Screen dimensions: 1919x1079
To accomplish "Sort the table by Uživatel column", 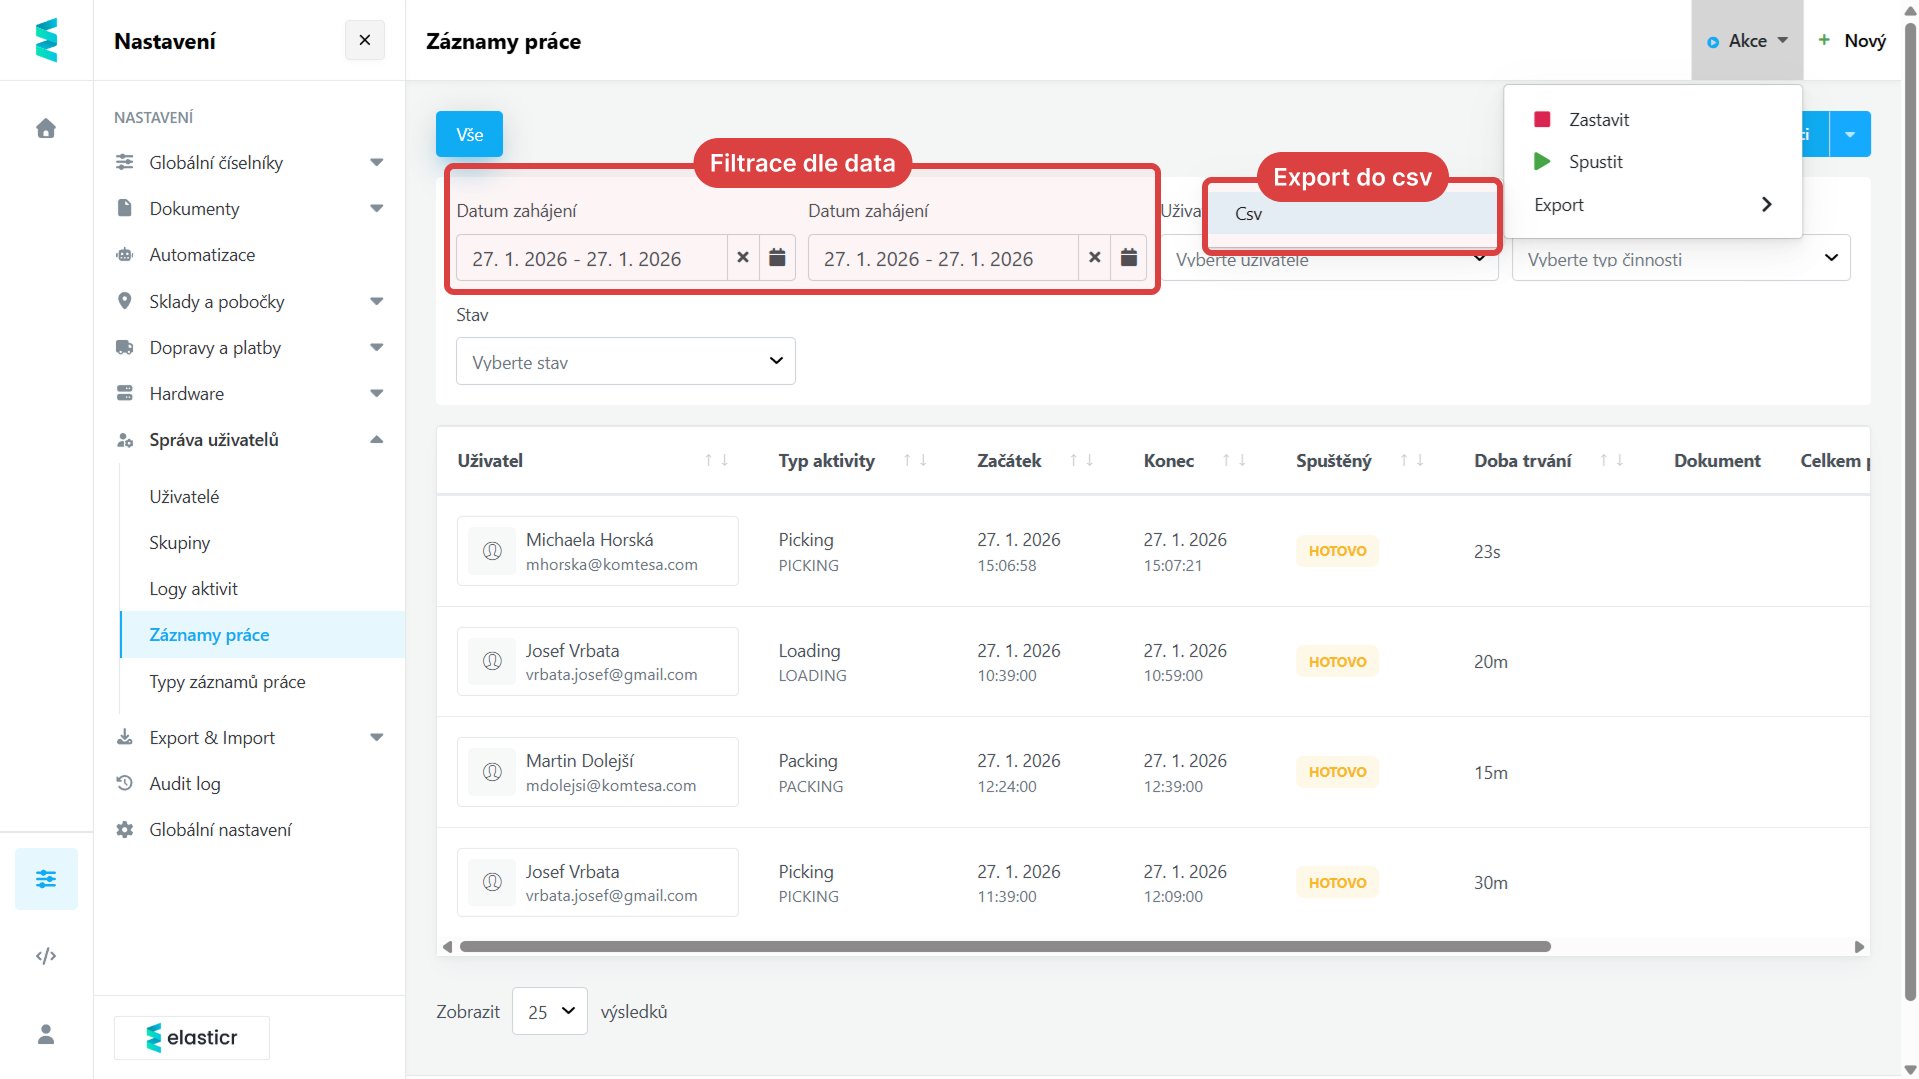I will pyautogui.click(x=716, y=461).
